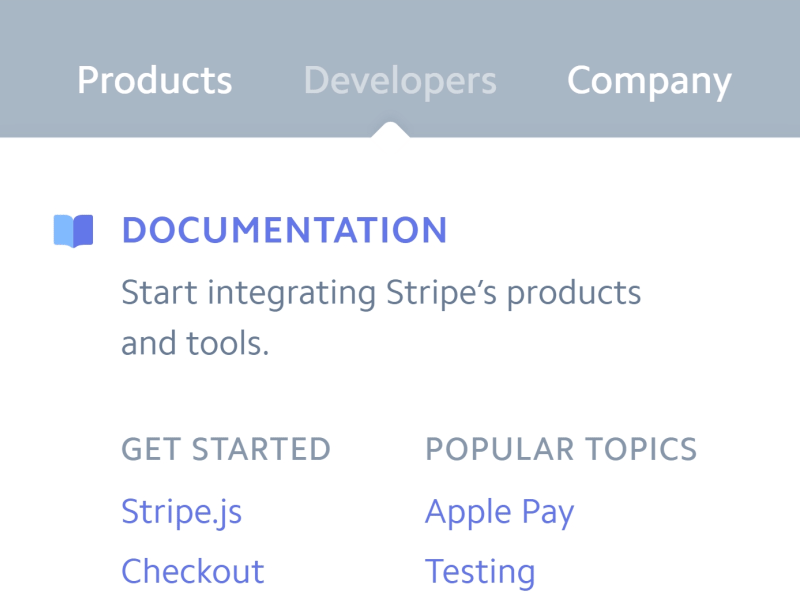Screen dimensions: 800x600
Task: Click the Documentation book icon
Action: 73,231
